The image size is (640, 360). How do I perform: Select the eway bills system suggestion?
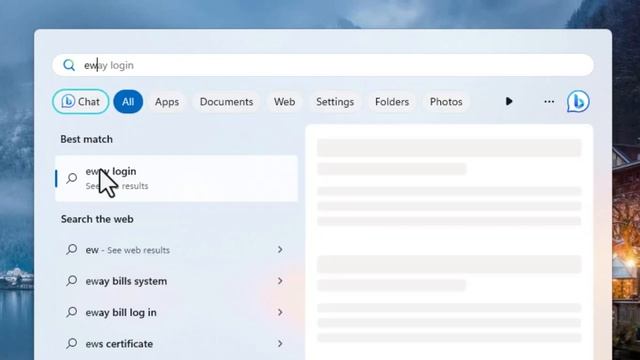(176, 281)
